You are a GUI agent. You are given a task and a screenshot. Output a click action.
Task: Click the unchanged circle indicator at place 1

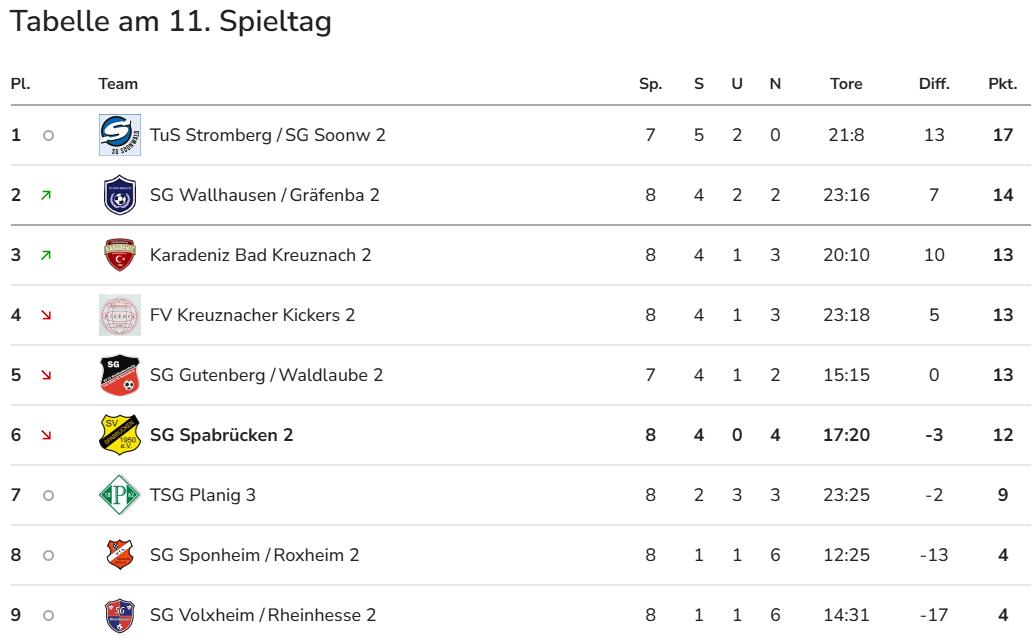click(47, 135)
